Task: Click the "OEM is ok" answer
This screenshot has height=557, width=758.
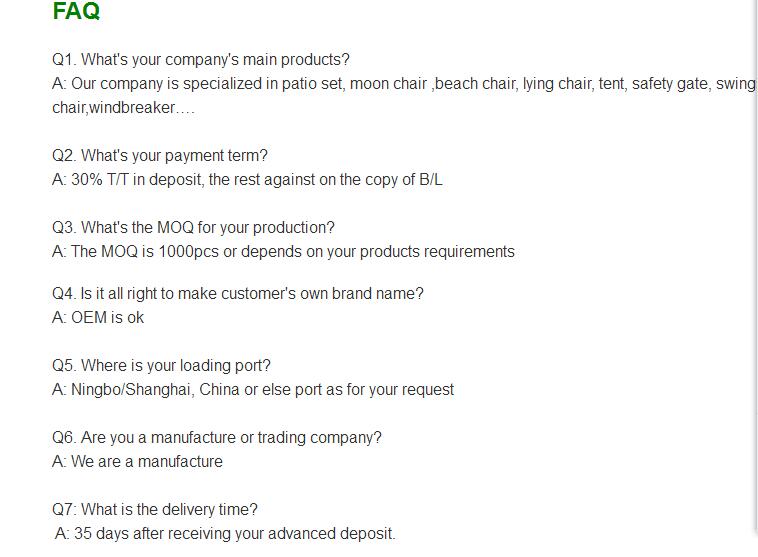Action: click(x=98, y=318)
